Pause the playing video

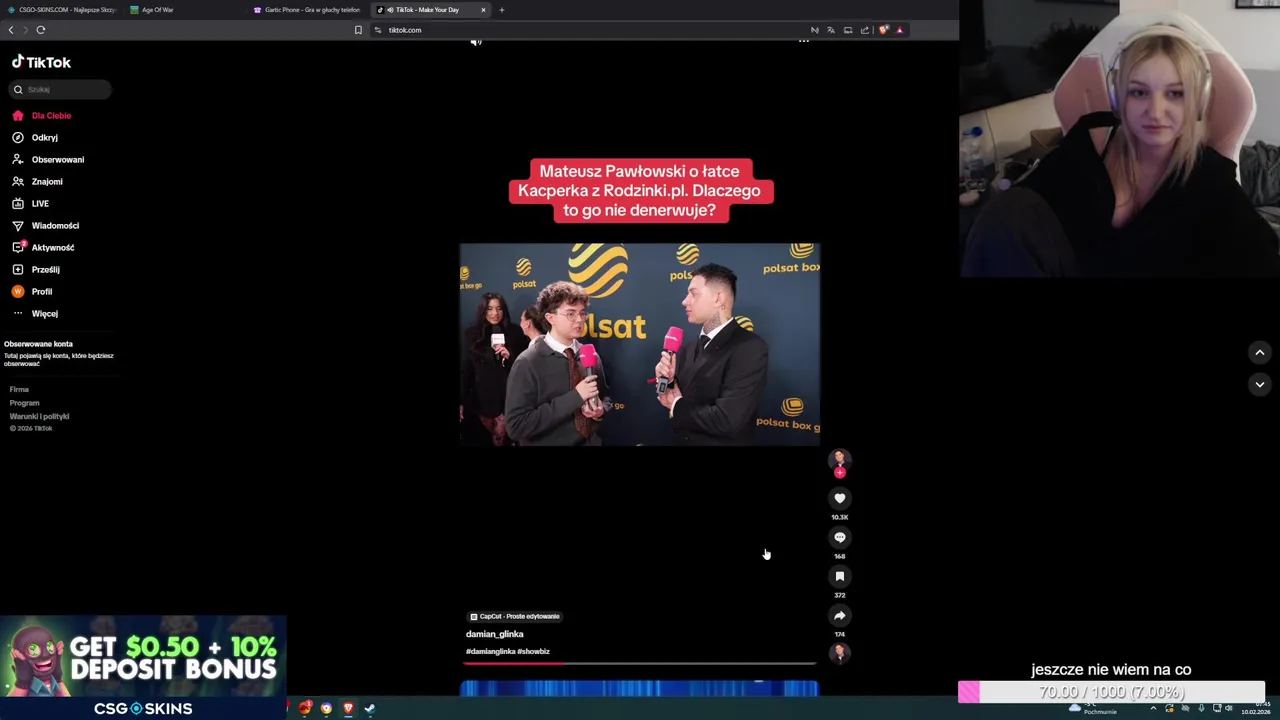(640, 345)
